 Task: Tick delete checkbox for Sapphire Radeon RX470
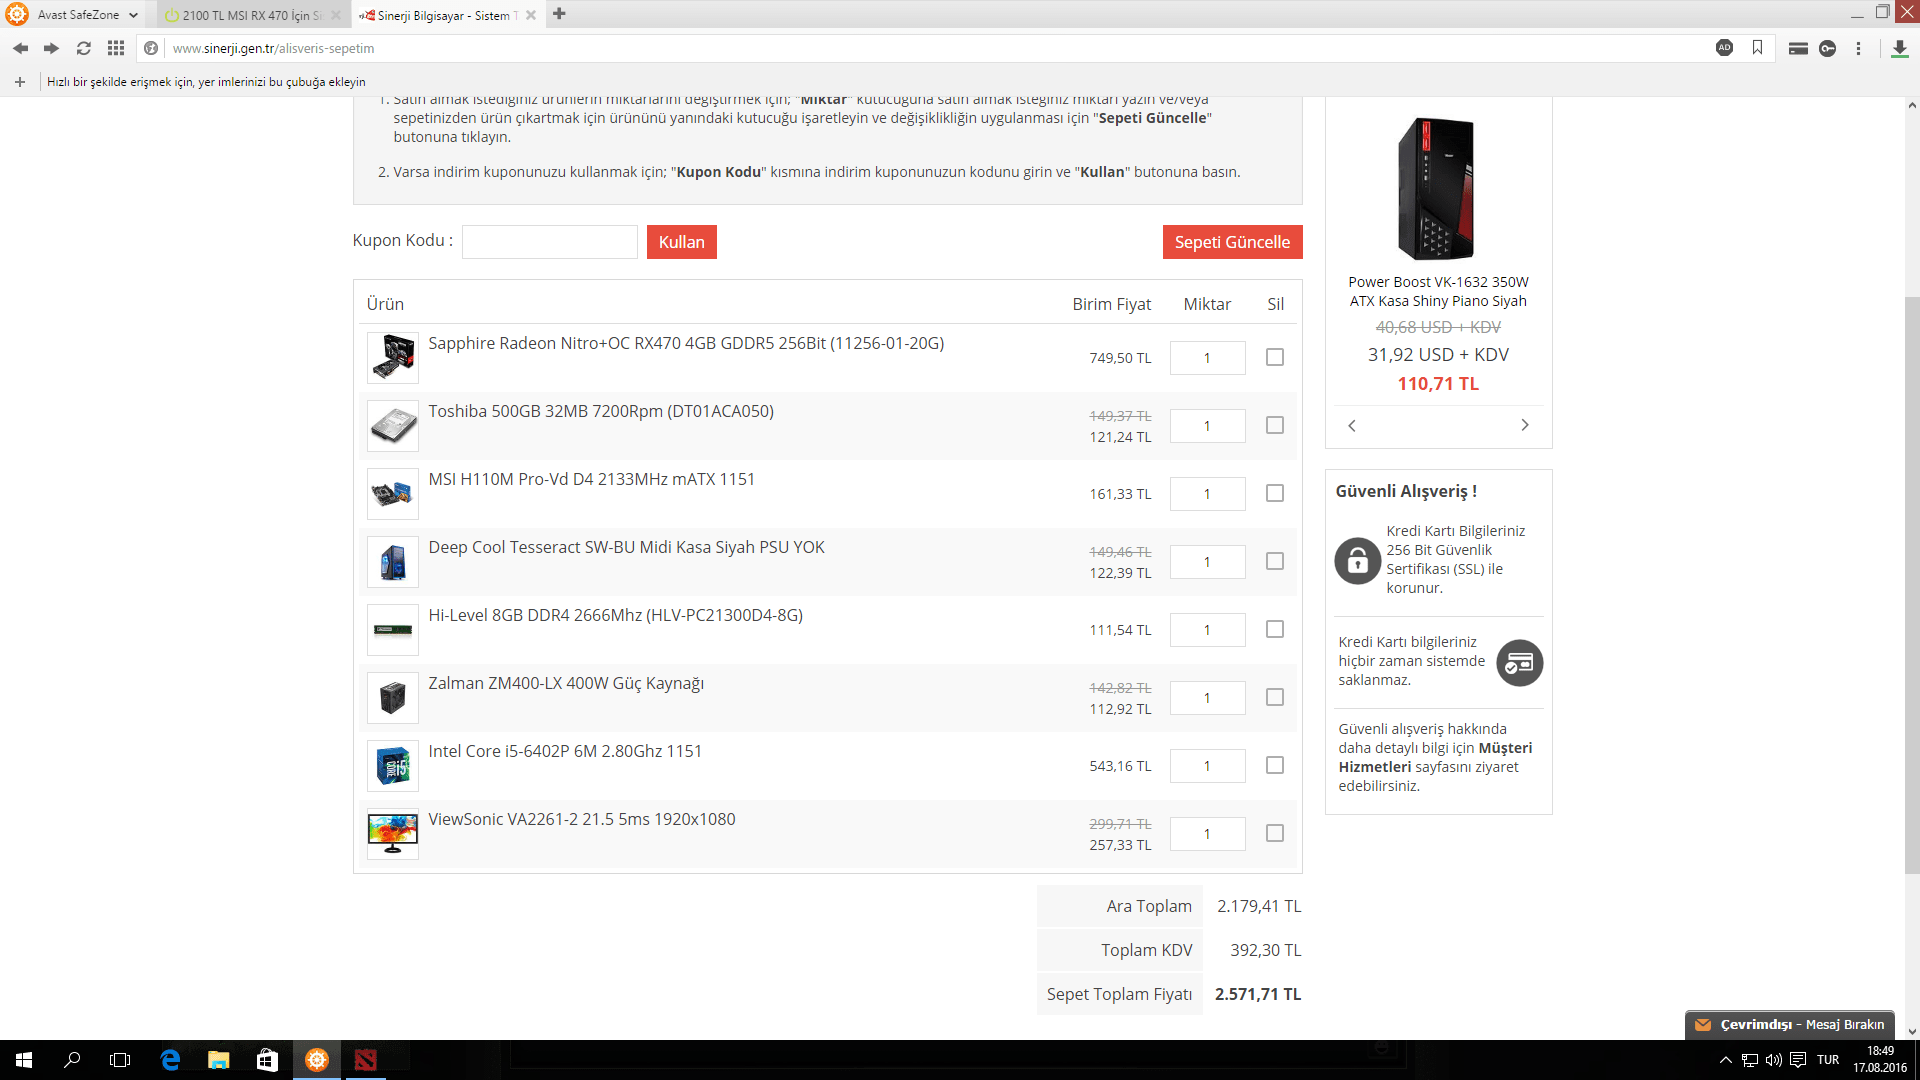click(1274, 357)
